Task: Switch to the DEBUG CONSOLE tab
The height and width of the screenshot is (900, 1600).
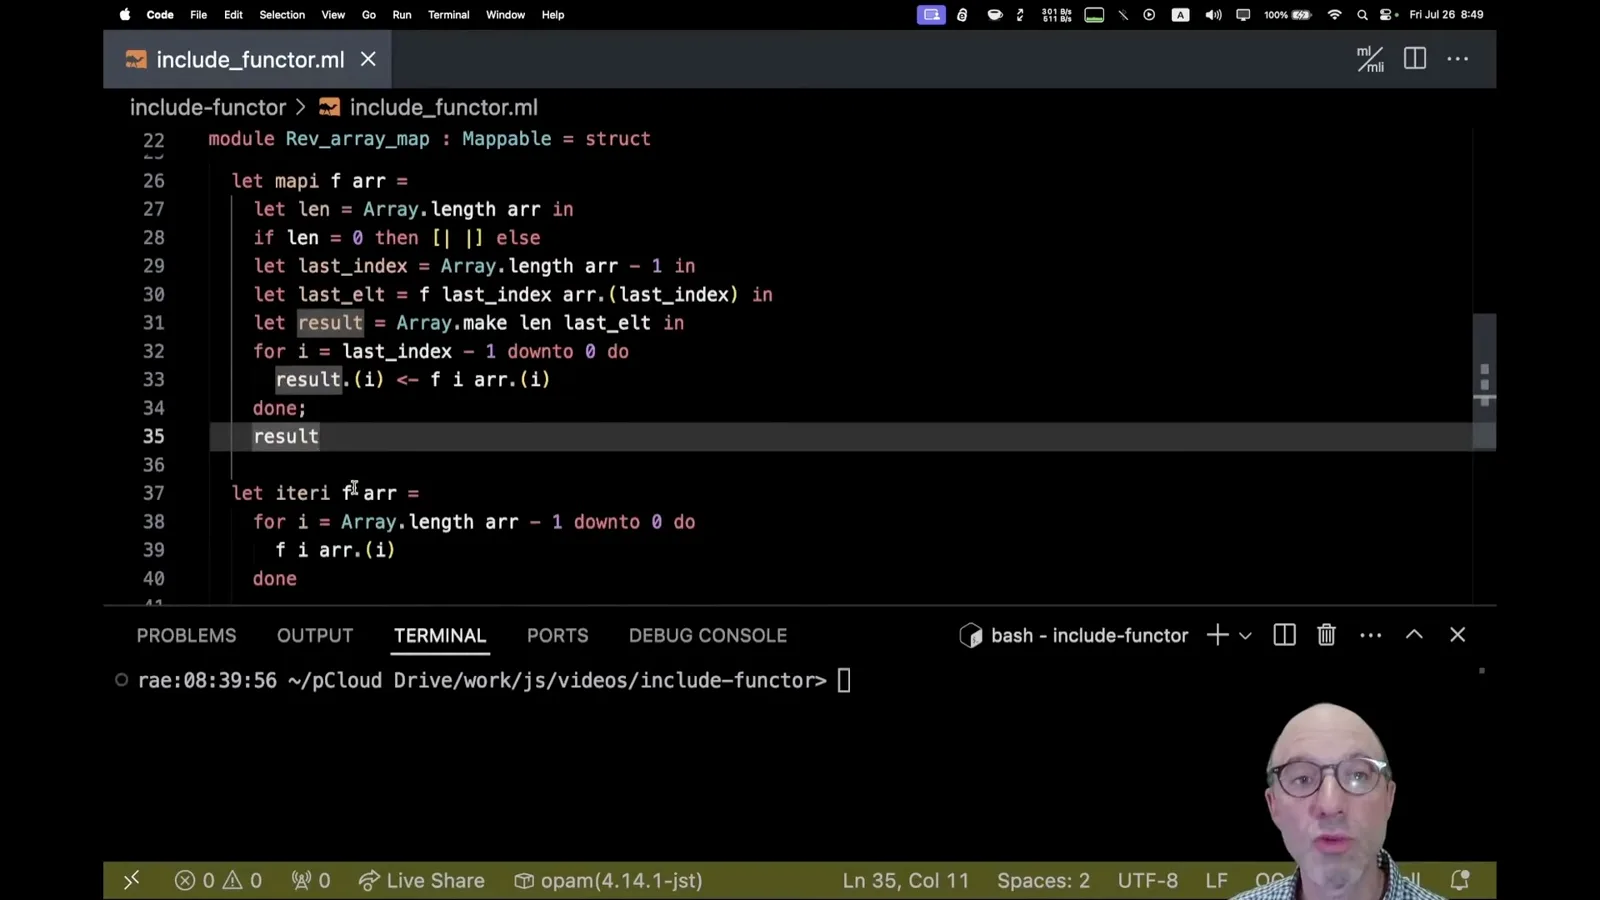Action: (x=708, y=635)
